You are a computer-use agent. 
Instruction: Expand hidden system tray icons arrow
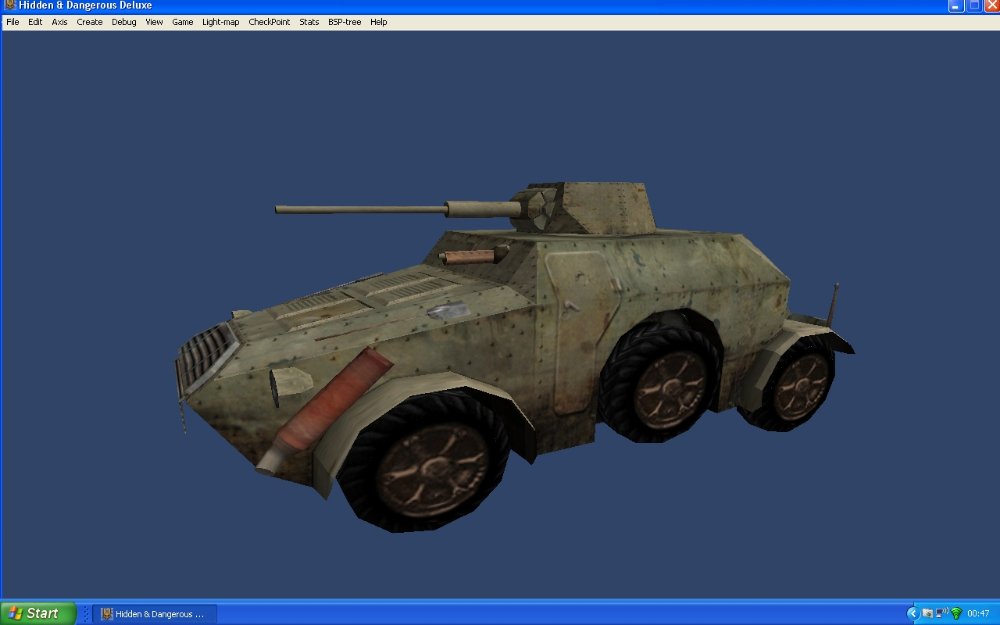(912, 613)
